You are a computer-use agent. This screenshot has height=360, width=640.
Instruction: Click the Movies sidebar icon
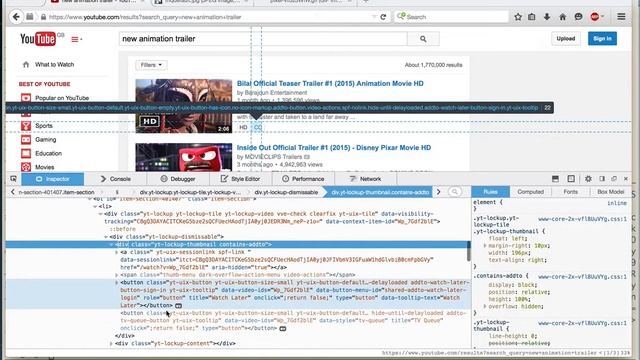pyautogui.click(x=26, y=167)
